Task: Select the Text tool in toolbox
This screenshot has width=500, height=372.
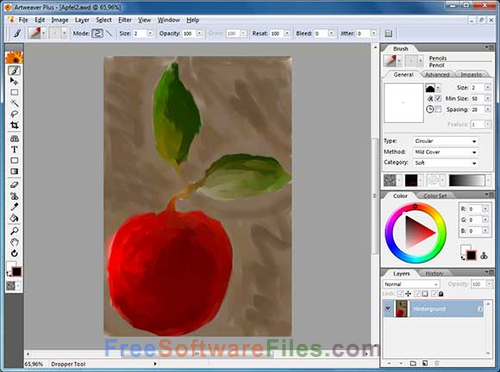Action: [14, 150]
